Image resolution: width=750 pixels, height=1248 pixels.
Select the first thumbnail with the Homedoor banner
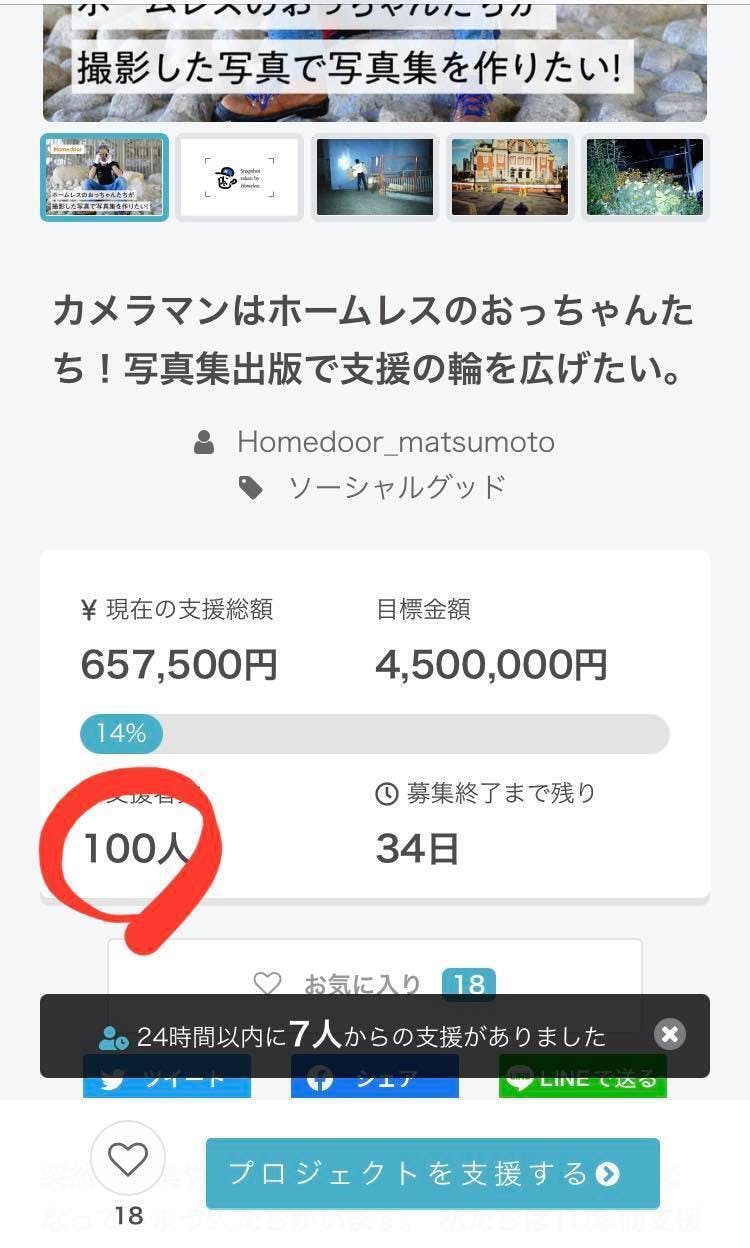(x=105, y=177)
